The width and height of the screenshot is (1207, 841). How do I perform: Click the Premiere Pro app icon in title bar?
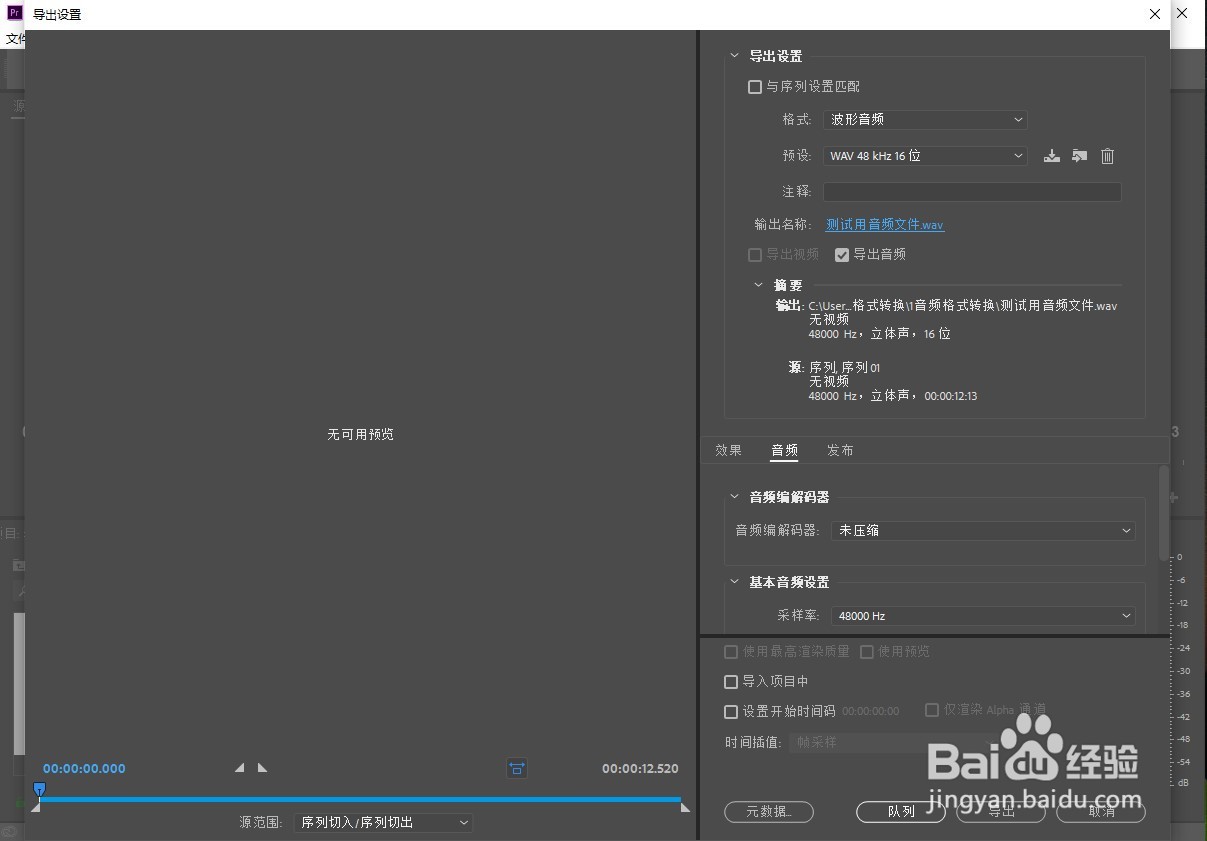pos(15,14)
